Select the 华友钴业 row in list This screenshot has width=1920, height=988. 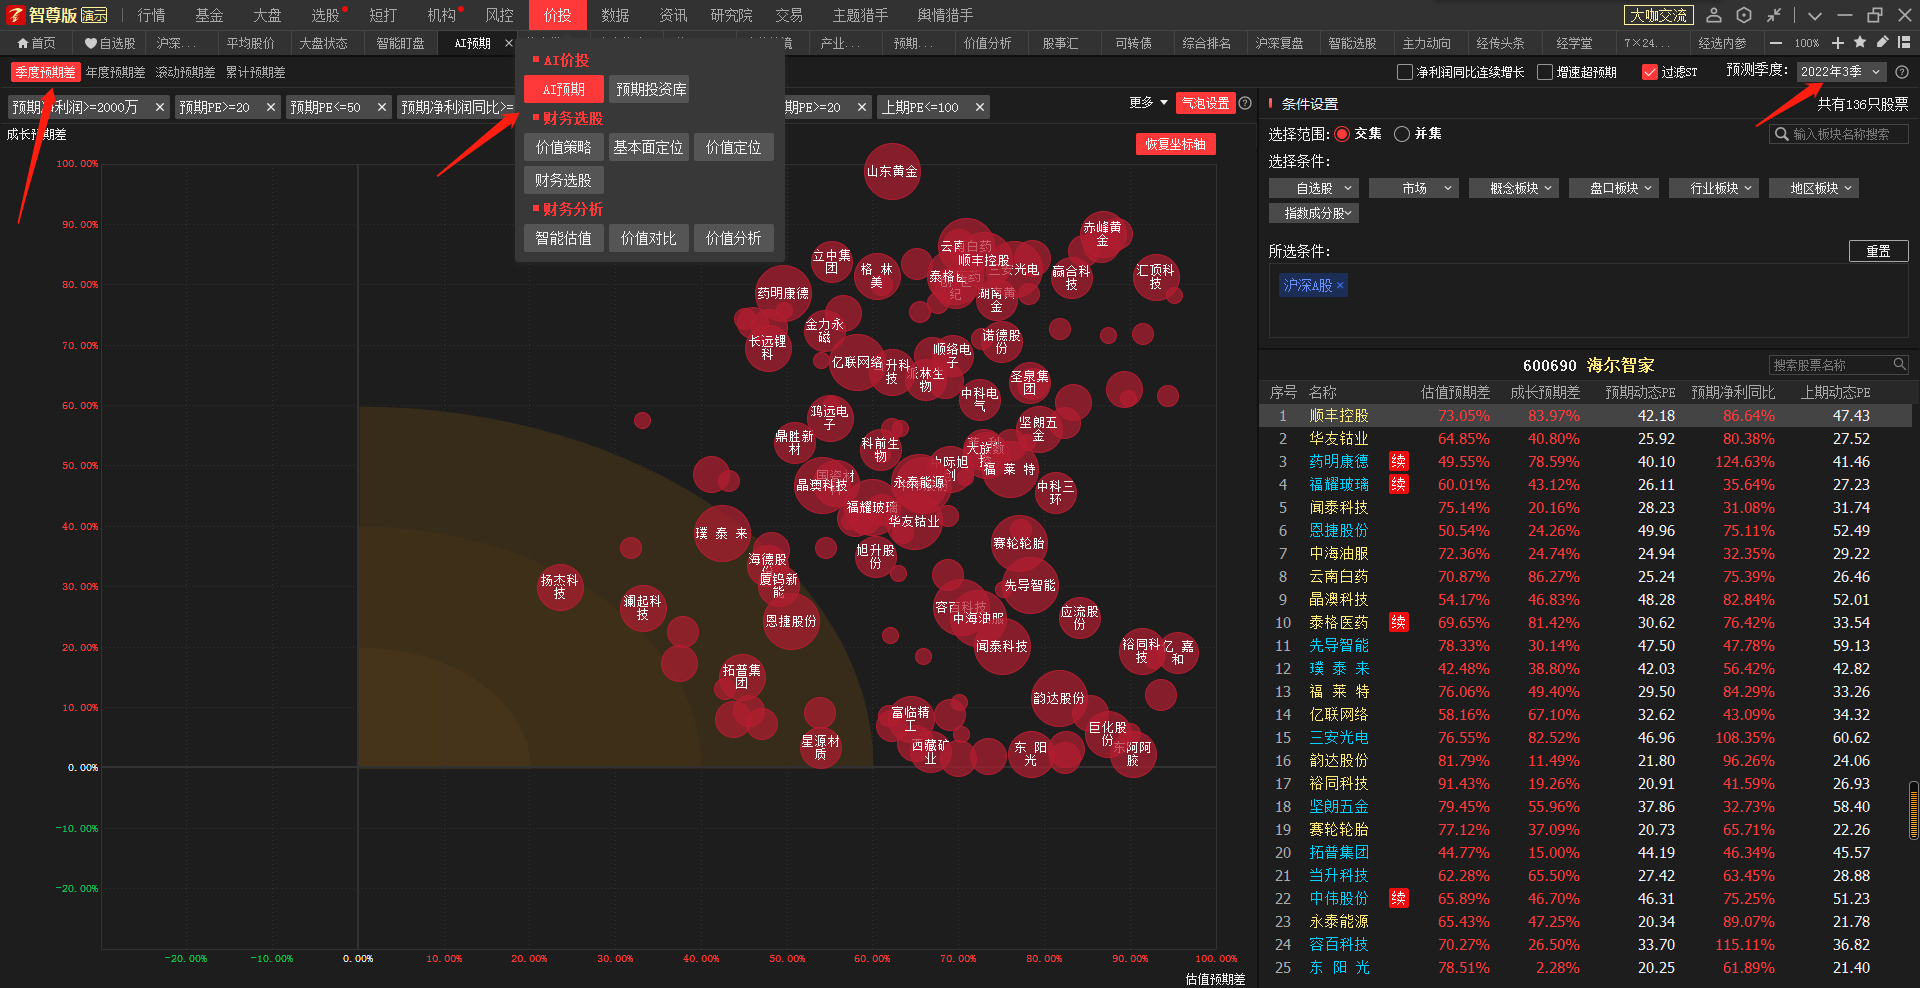click(x=1585, y=438)
